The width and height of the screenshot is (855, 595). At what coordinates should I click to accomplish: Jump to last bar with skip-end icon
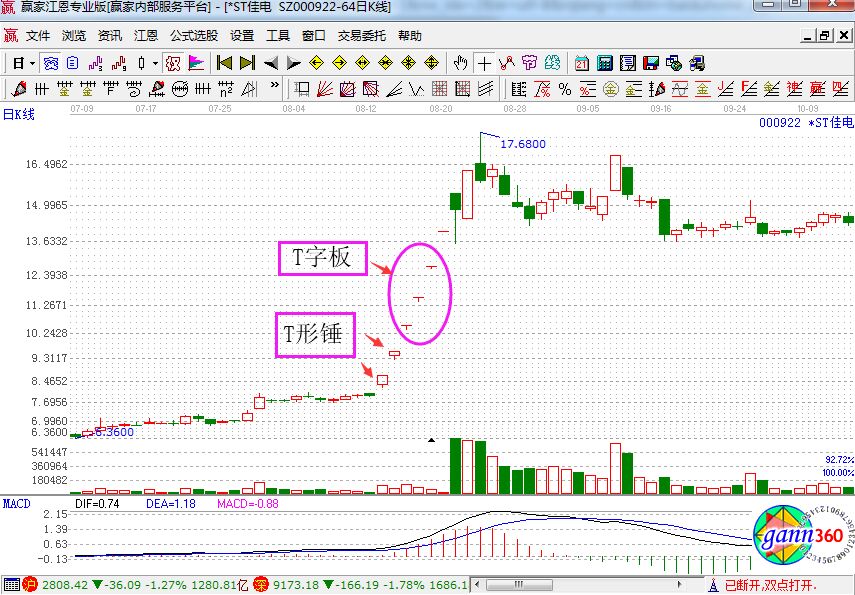(x=247, y=63)
